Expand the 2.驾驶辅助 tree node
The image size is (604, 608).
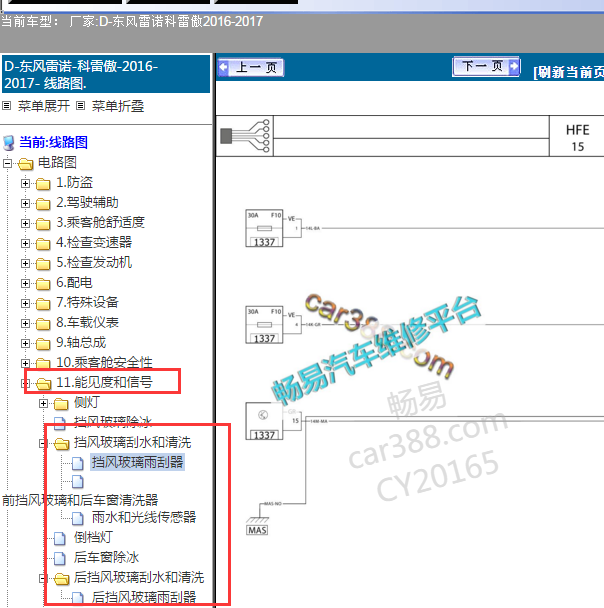(25, 203)
